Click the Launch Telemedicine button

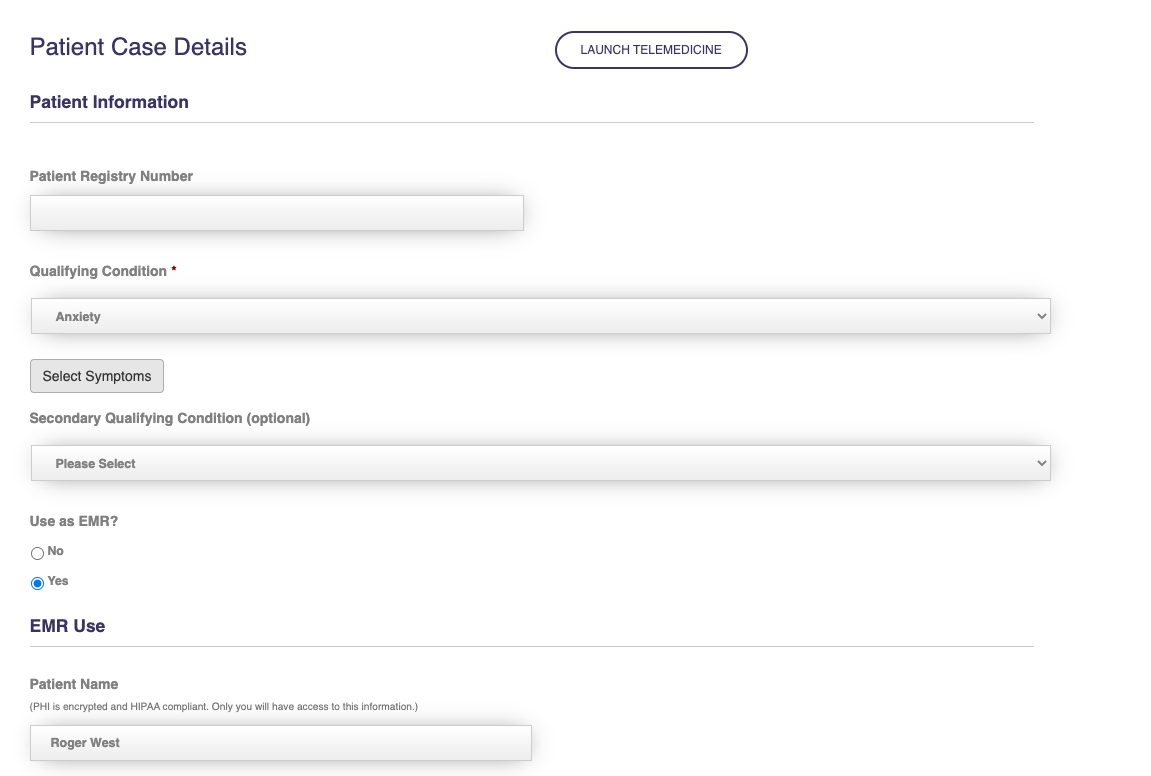pos(651,50)
